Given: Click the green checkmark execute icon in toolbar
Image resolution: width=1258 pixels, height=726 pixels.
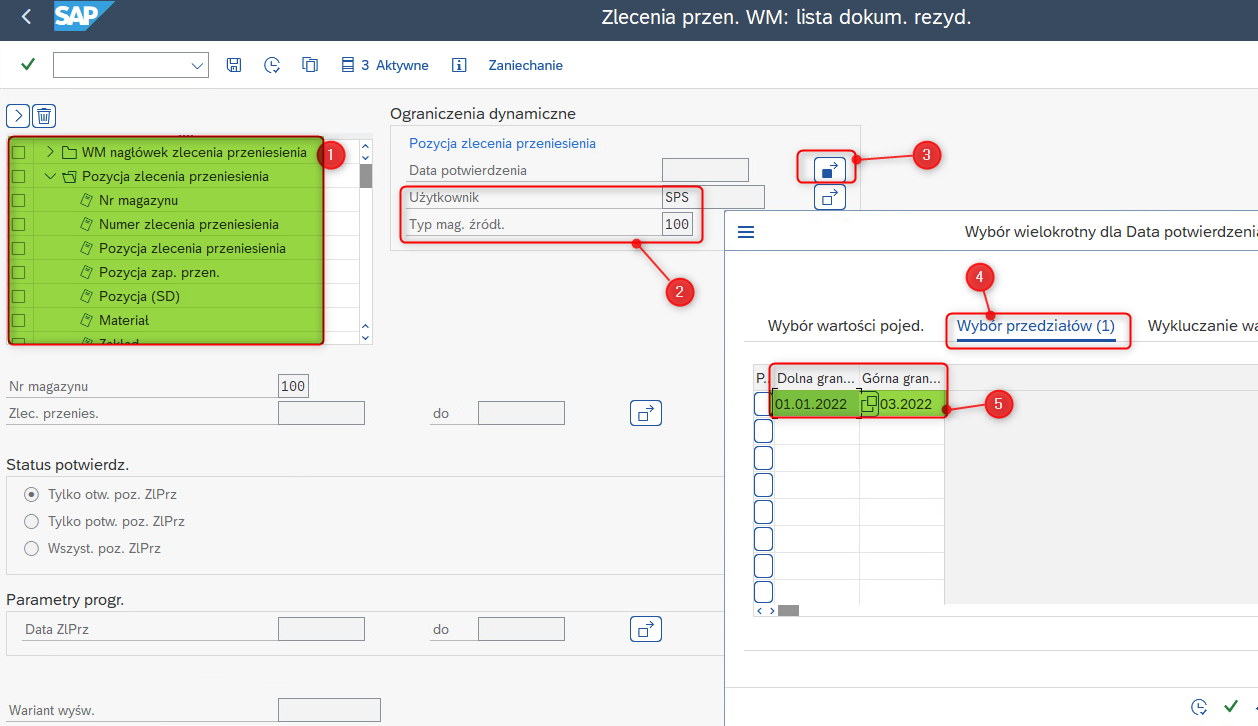Looking at the screenshot, I should [28, 65].
